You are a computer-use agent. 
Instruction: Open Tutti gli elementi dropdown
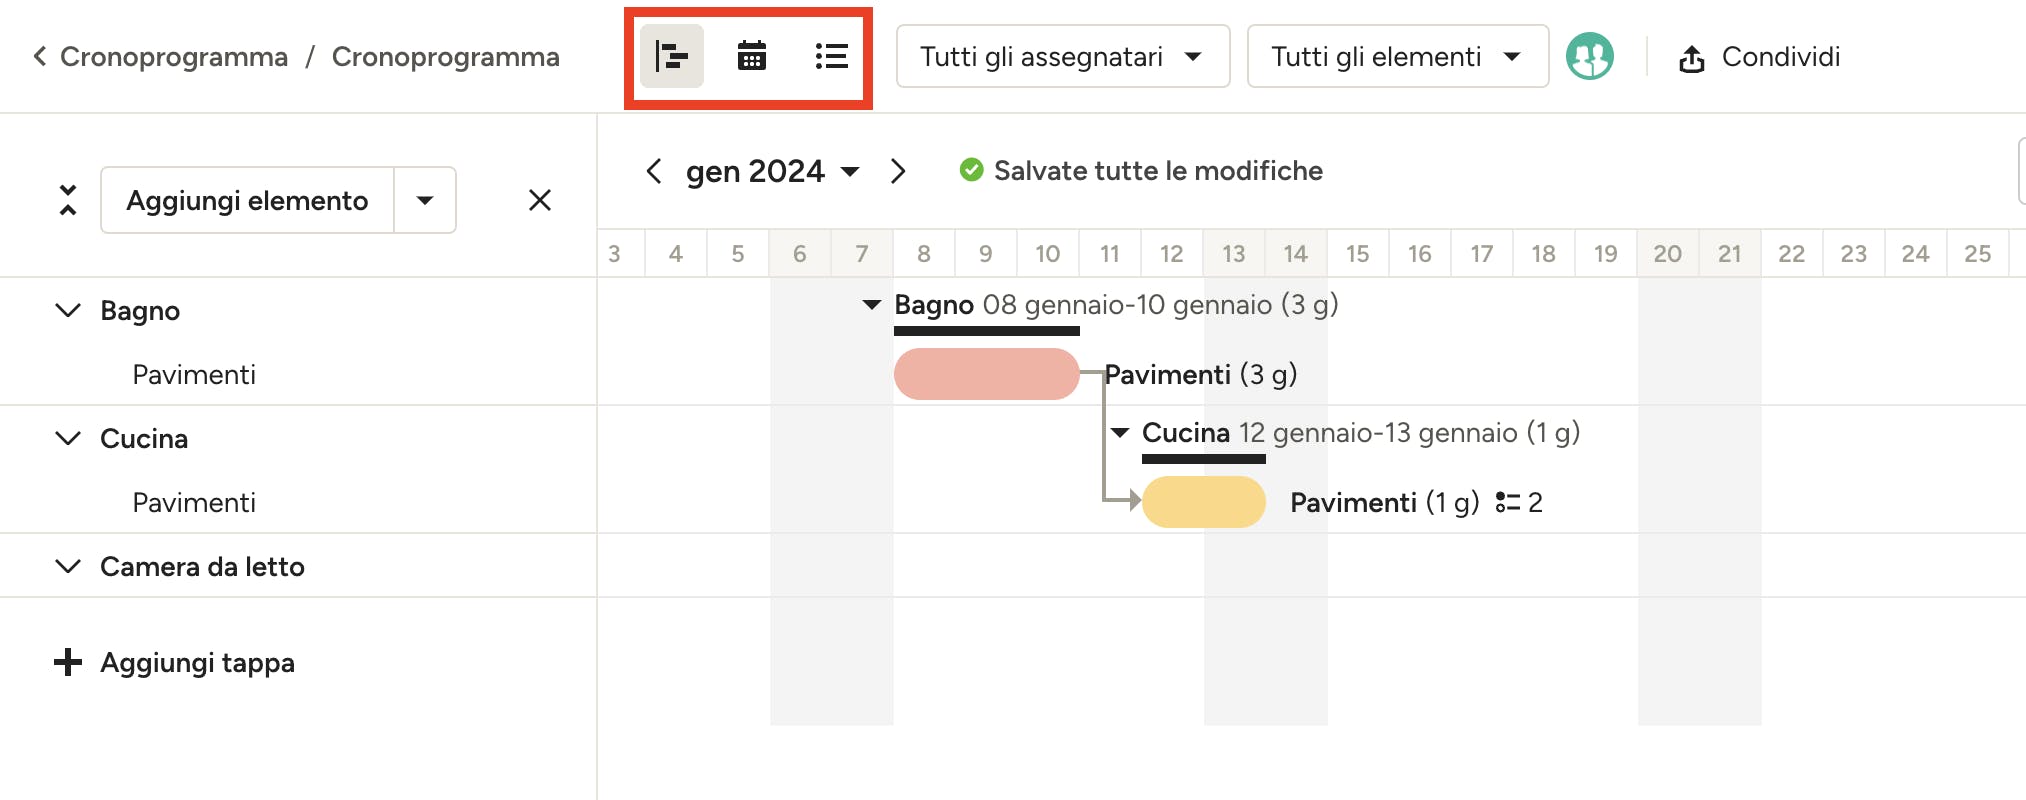(x=1397, y=57)
